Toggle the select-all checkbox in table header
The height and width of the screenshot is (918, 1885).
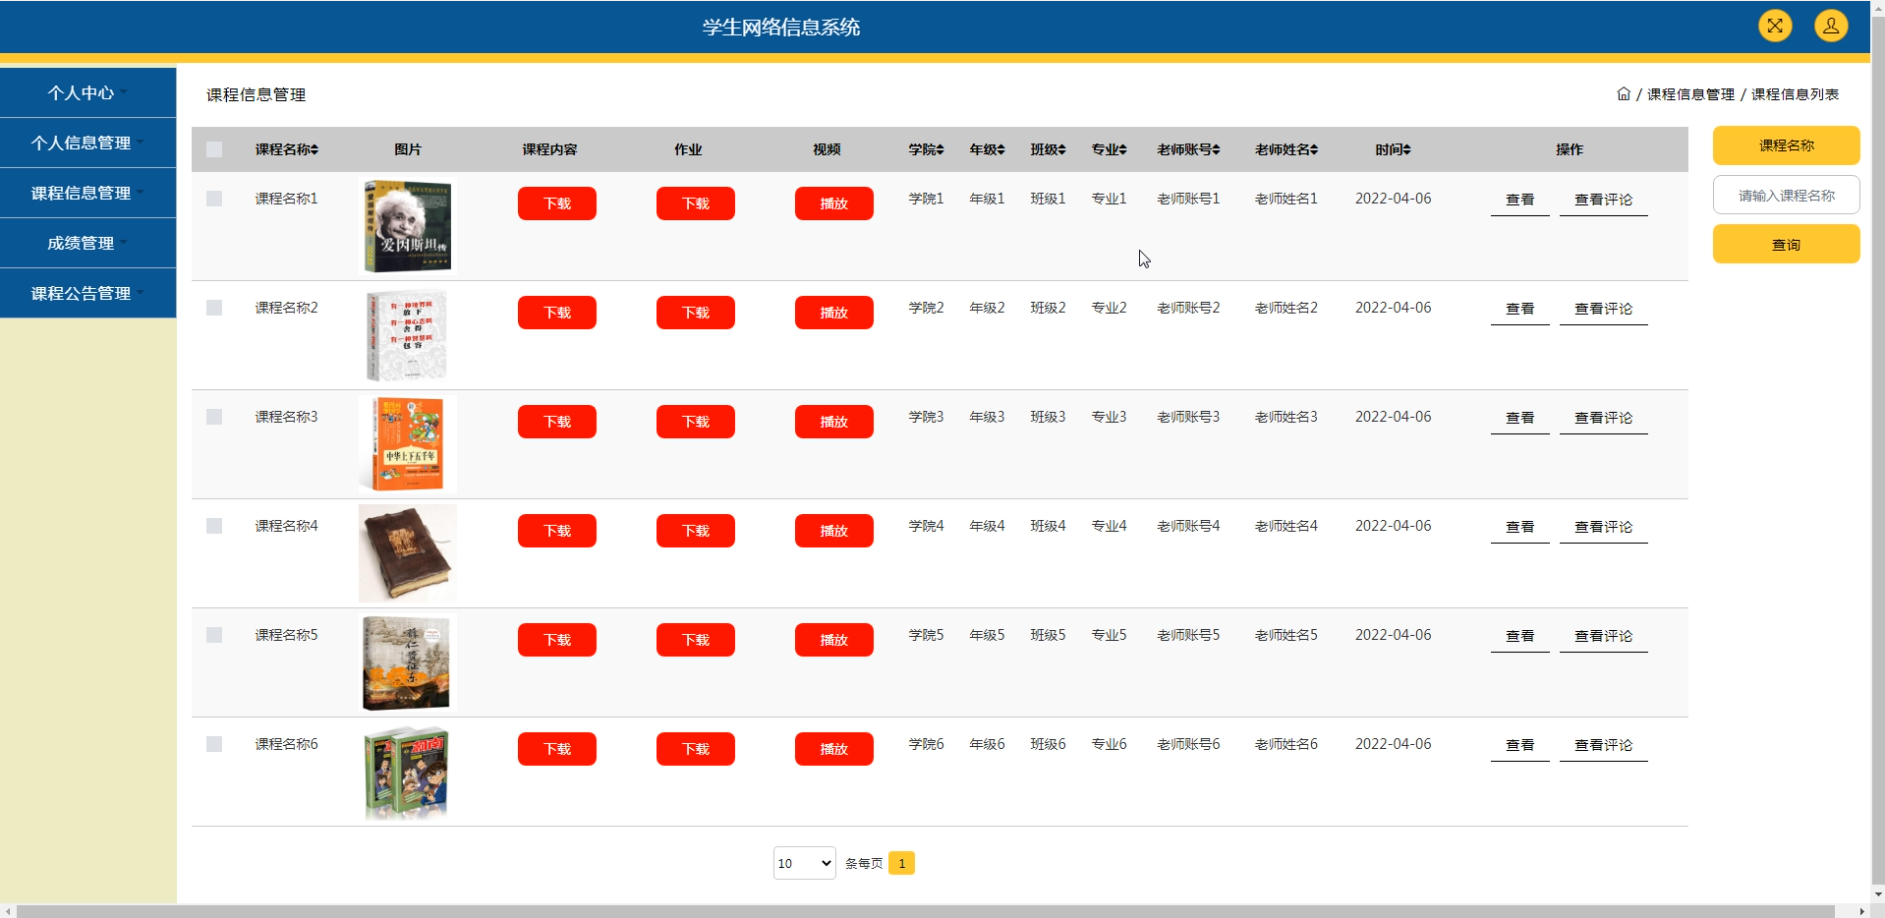(214, 150)
